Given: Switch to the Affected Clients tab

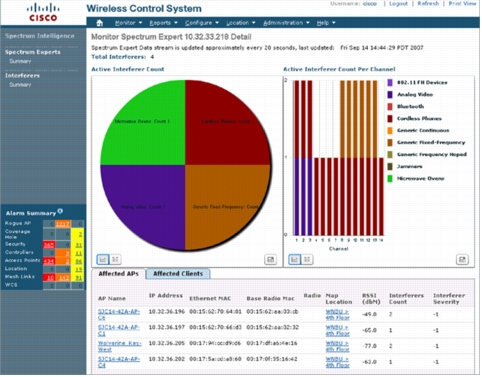Looking at the screenshot, I should (x=178, y=274).
